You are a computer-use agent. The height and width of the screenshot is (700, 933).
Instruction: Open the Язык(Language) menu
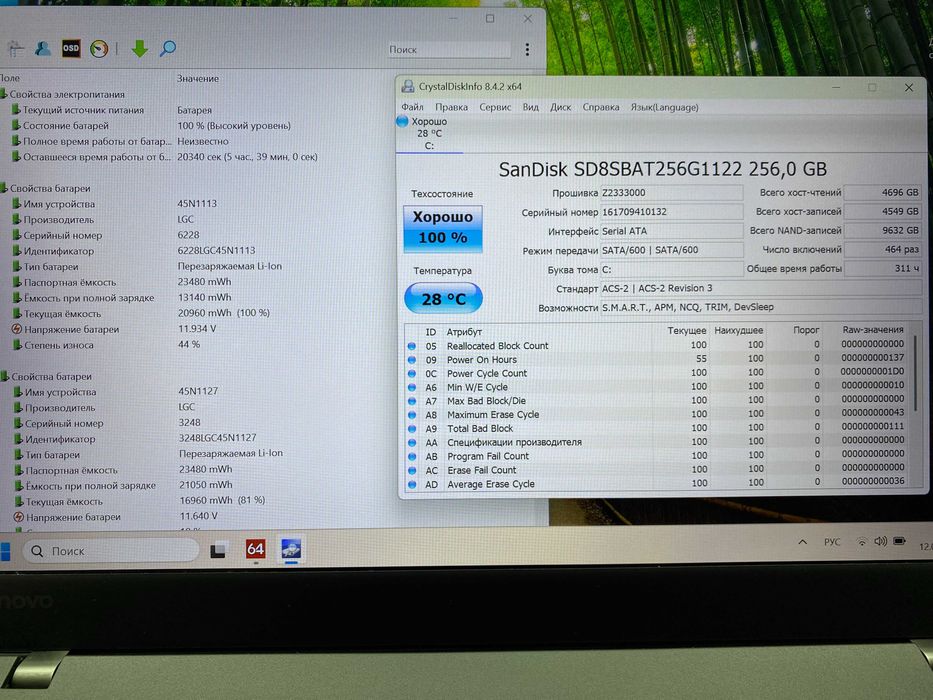[x=664, y=107]
